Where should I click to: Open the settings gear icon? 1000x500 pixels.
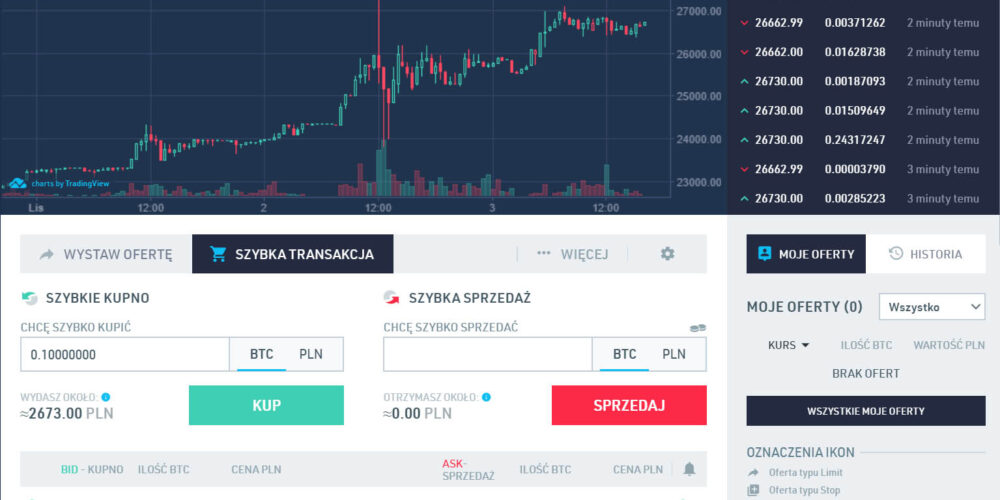pyautogui.click(x=668, y=254)
